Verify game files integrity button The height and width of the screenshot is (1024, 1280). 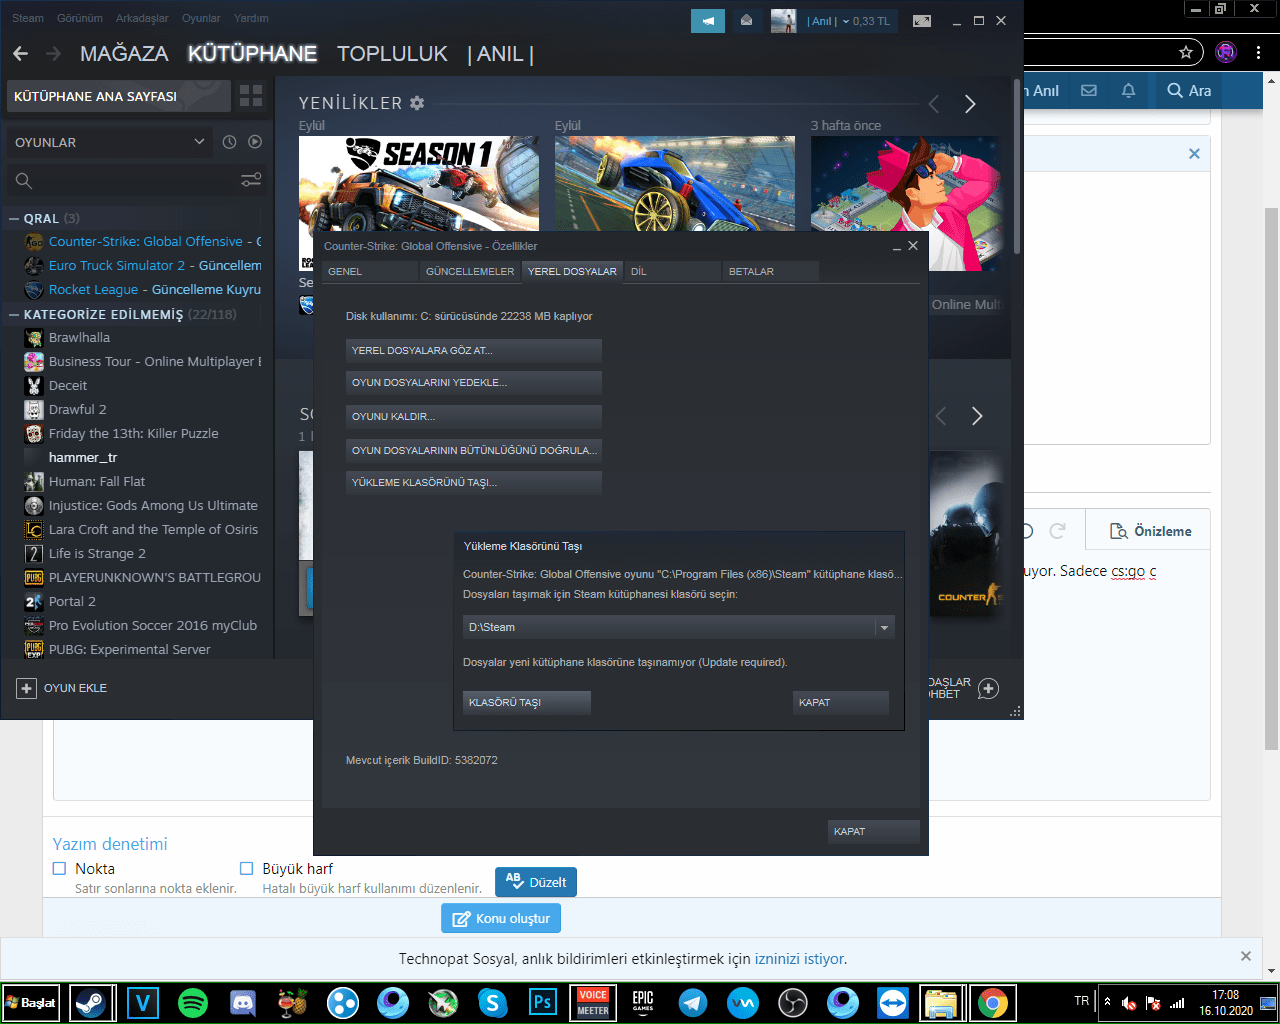coord(474,450)
